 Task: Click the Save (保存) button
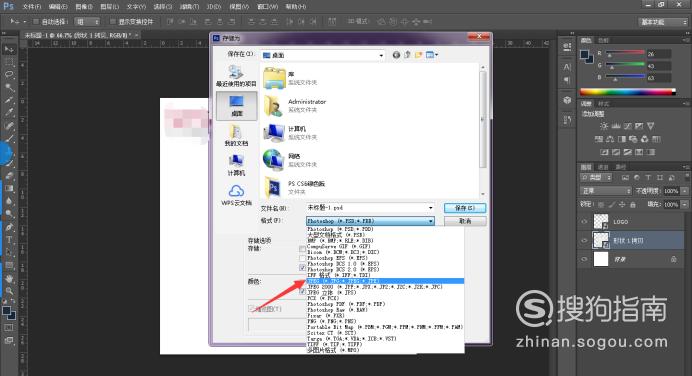pos(465,207)
